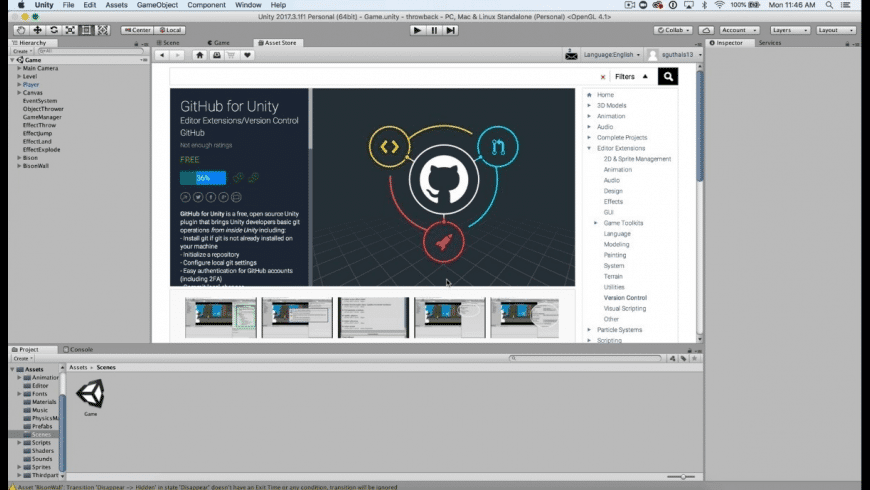Click the Play button to run the game
This screenshot has height=490, width=870.
tap(417, 30)
